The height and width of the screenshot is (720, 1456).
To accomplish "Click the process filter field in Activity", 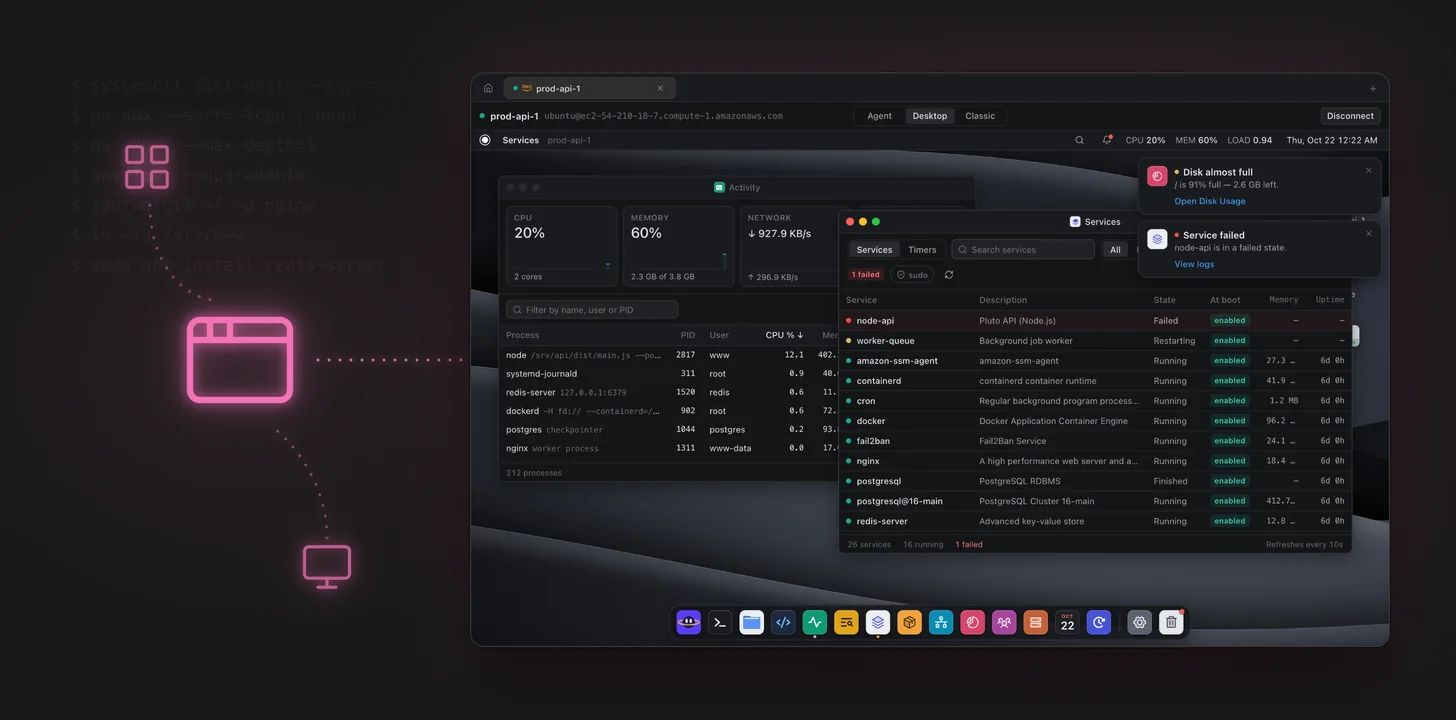I will pyautogui.click(x=592, y=310).
